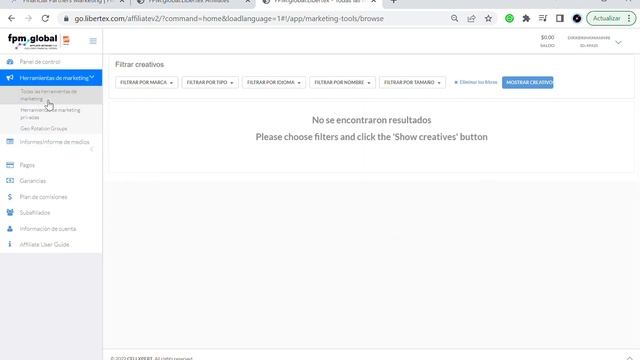Click the Informes table icon
Viewport: 640px width, 360px height.
click(x=10, y=142)
